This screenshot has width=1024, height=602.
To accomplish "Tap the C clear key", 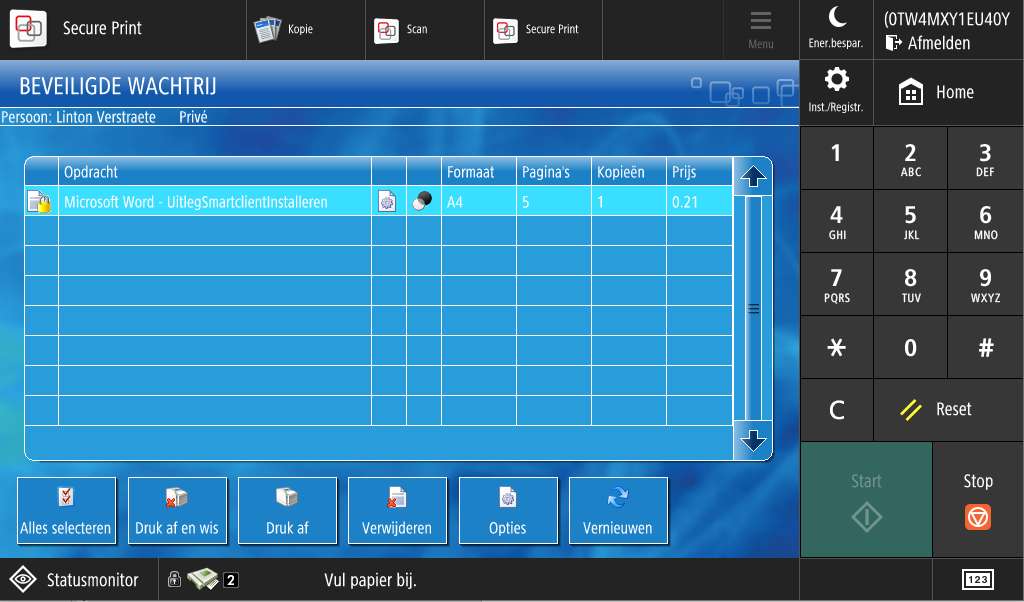I will (x=836, y=409).
